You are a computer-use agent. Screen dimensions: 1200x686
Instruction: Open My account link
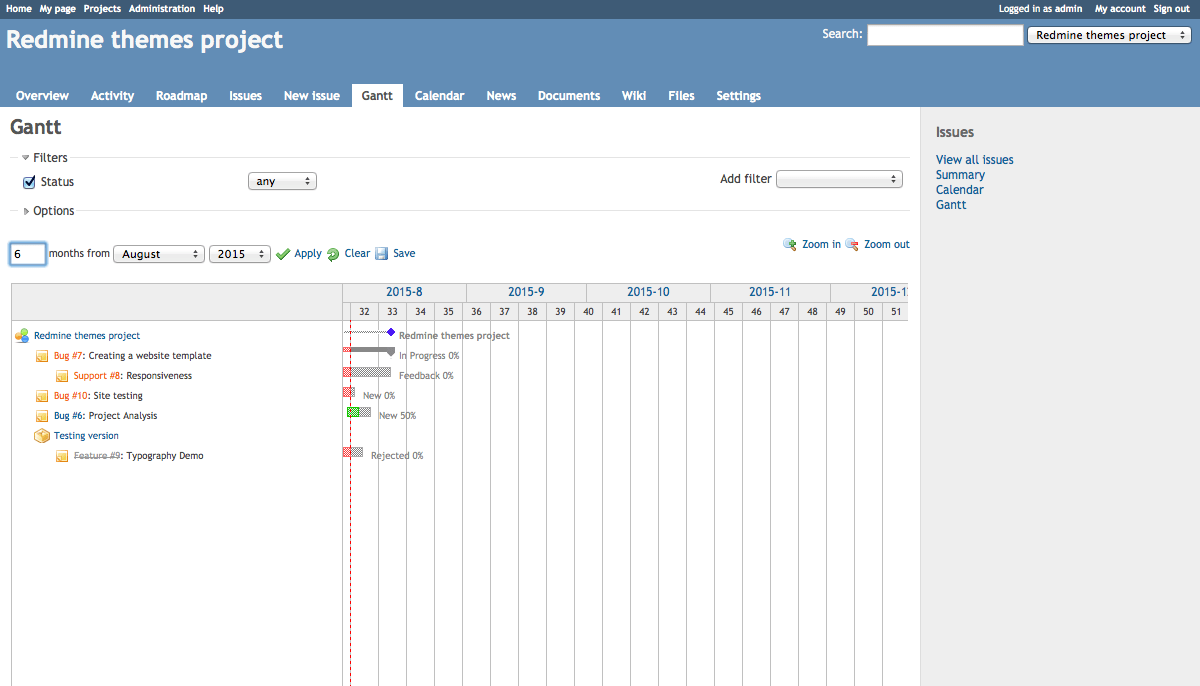(x=1120, y=9)
